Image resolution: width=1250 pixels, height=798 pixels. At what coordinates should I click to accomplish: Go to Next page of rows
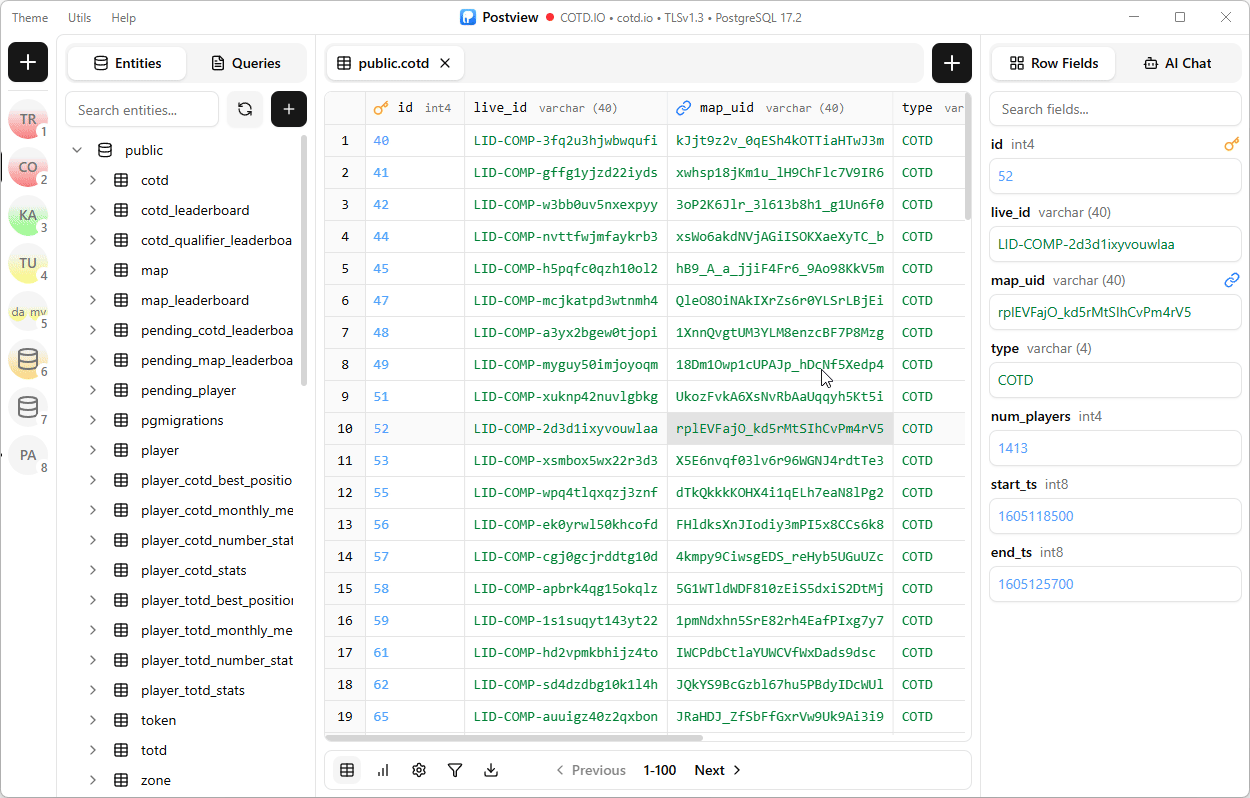pyautogui.click(x=718, y=770)
